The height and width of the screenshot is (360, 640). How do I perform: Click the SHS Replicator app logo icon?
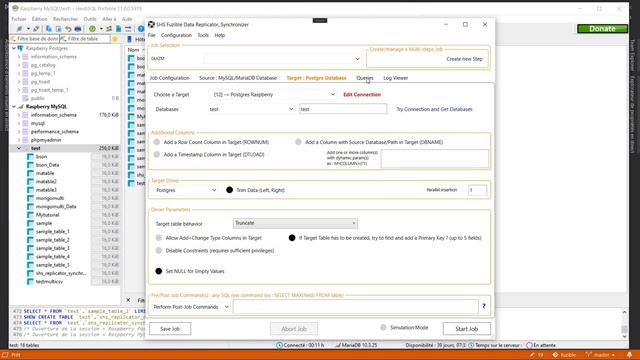(x=151, y=24)
